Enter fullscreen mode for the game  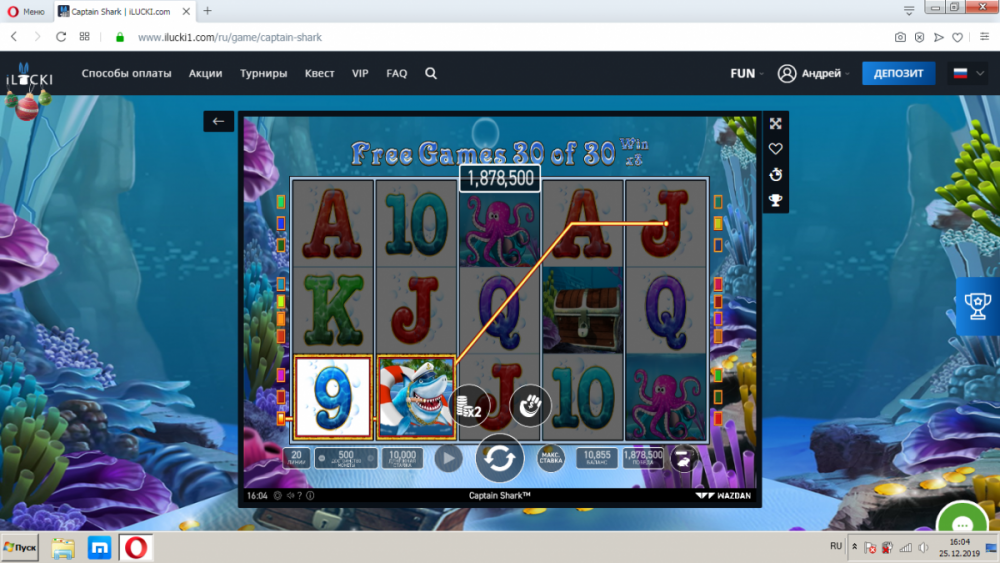pyautogui.click(x=776, y=124)
